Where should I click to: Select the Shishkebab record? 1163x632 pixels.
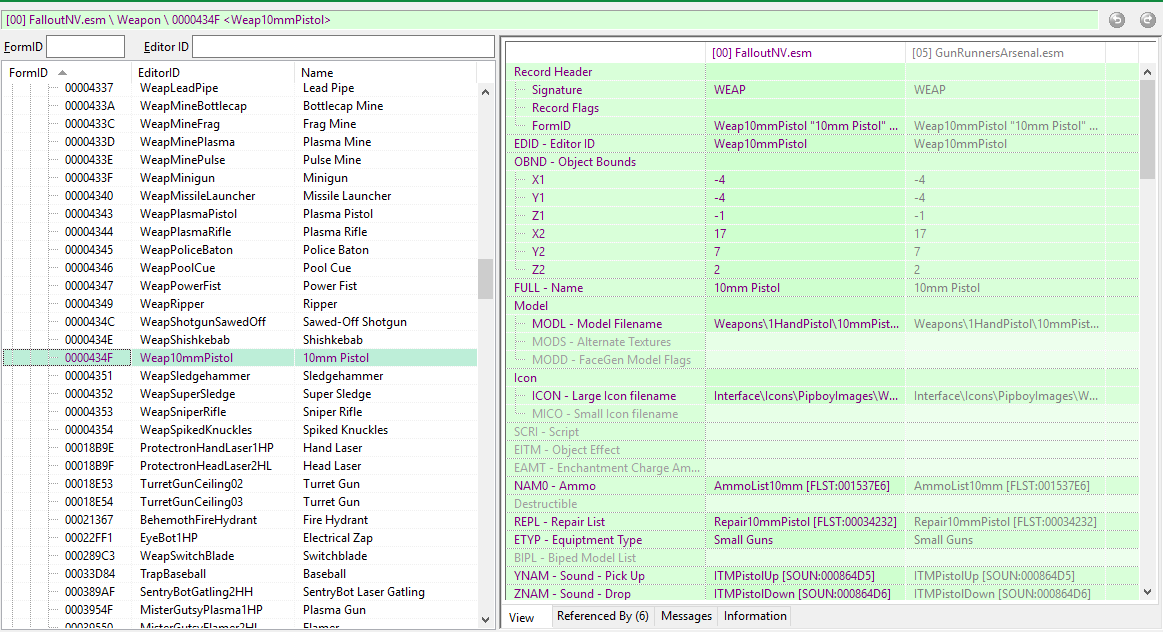(240, 340)
